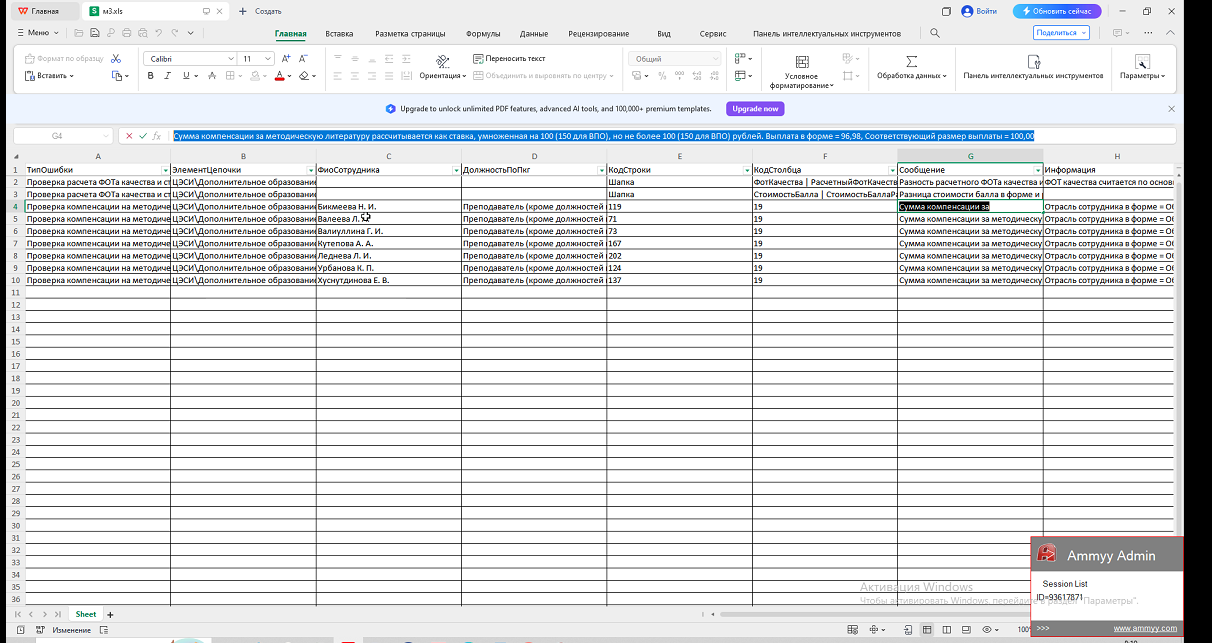Click cell with Хуснутдинова Е. В.

388,280
